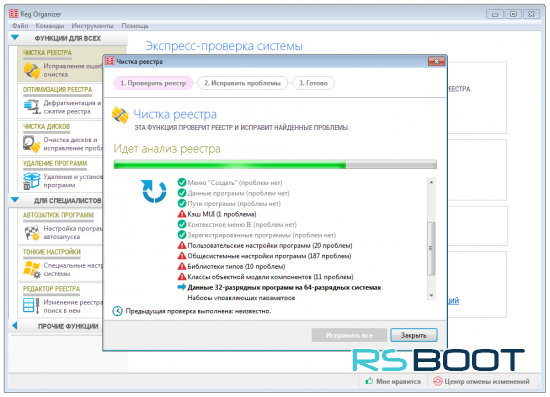Select ЧИСТКА ДИСКОВ sidebar heading
The height and width of the screenshot is (397, 550).
[x=46, y=127]
